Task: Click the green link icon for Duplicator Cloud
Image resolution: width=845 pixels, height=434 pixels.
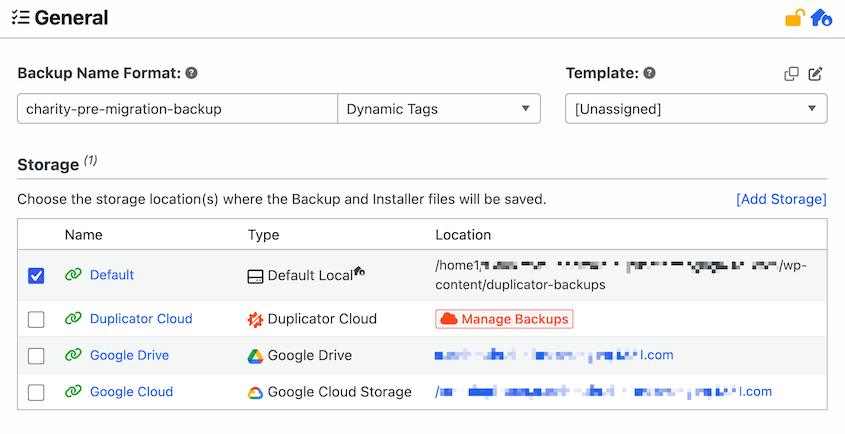Action: pyautogui.click(x=73, y=319)
